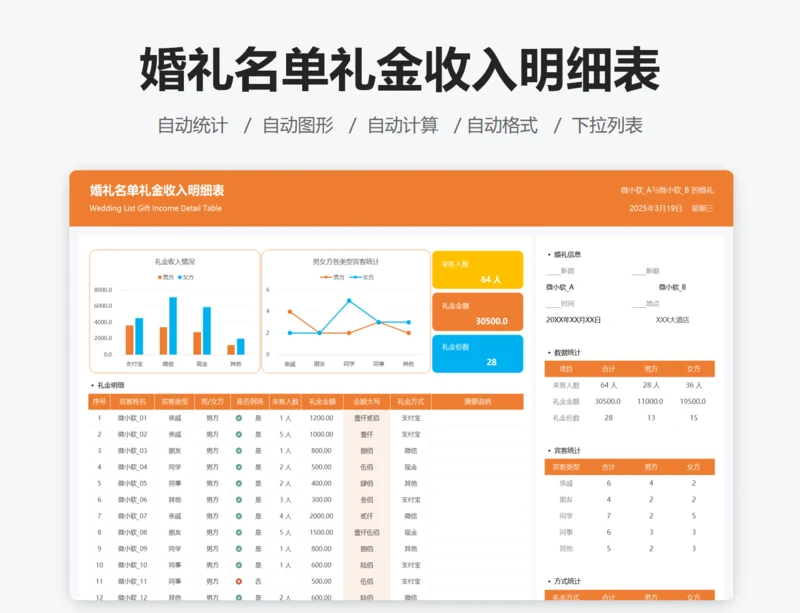Select the blue 礼金份数 28 card

(478, 354)
